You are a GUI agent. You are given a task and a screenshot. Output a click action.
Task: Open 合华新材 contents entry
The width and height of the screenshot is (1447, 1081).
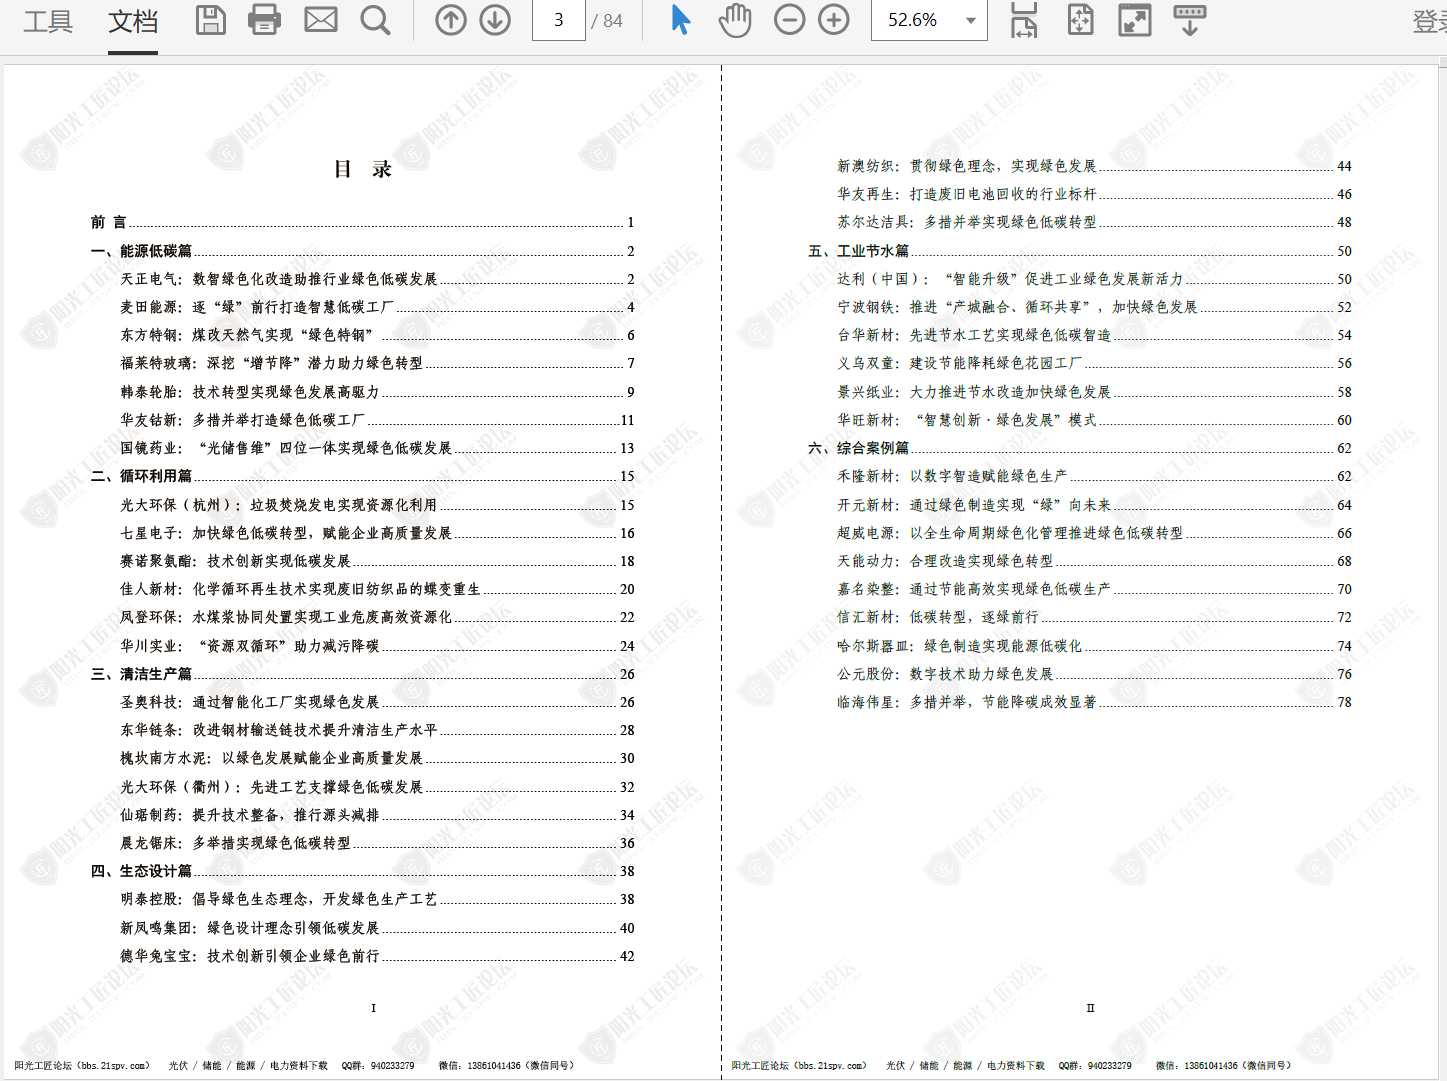click(x=1094, y=335)
